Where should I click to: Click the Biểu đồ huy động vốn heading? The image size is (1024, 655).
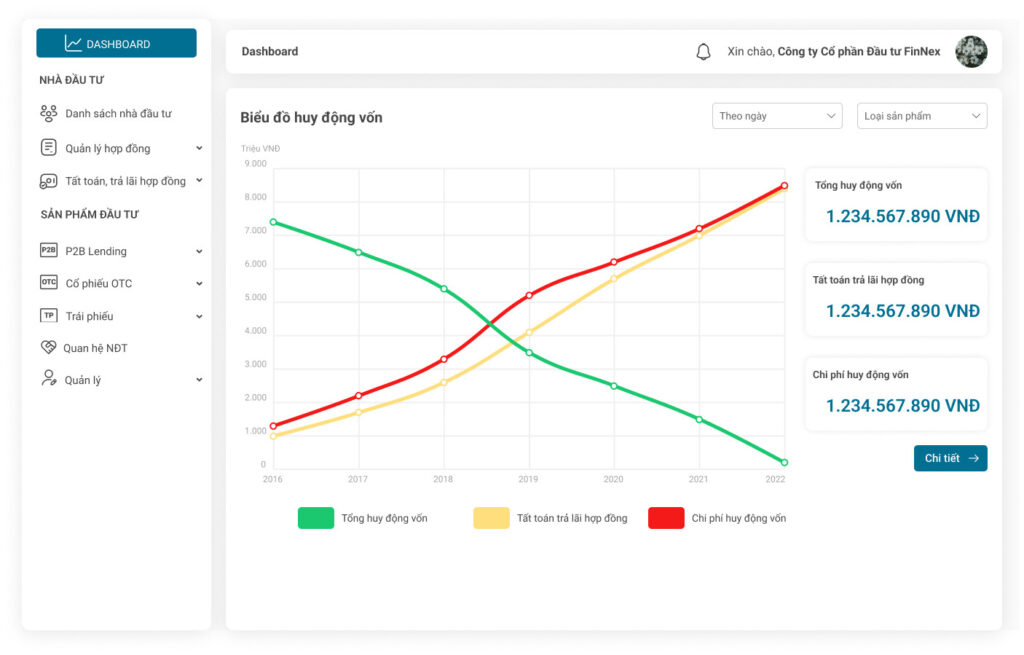pos(312,118)
